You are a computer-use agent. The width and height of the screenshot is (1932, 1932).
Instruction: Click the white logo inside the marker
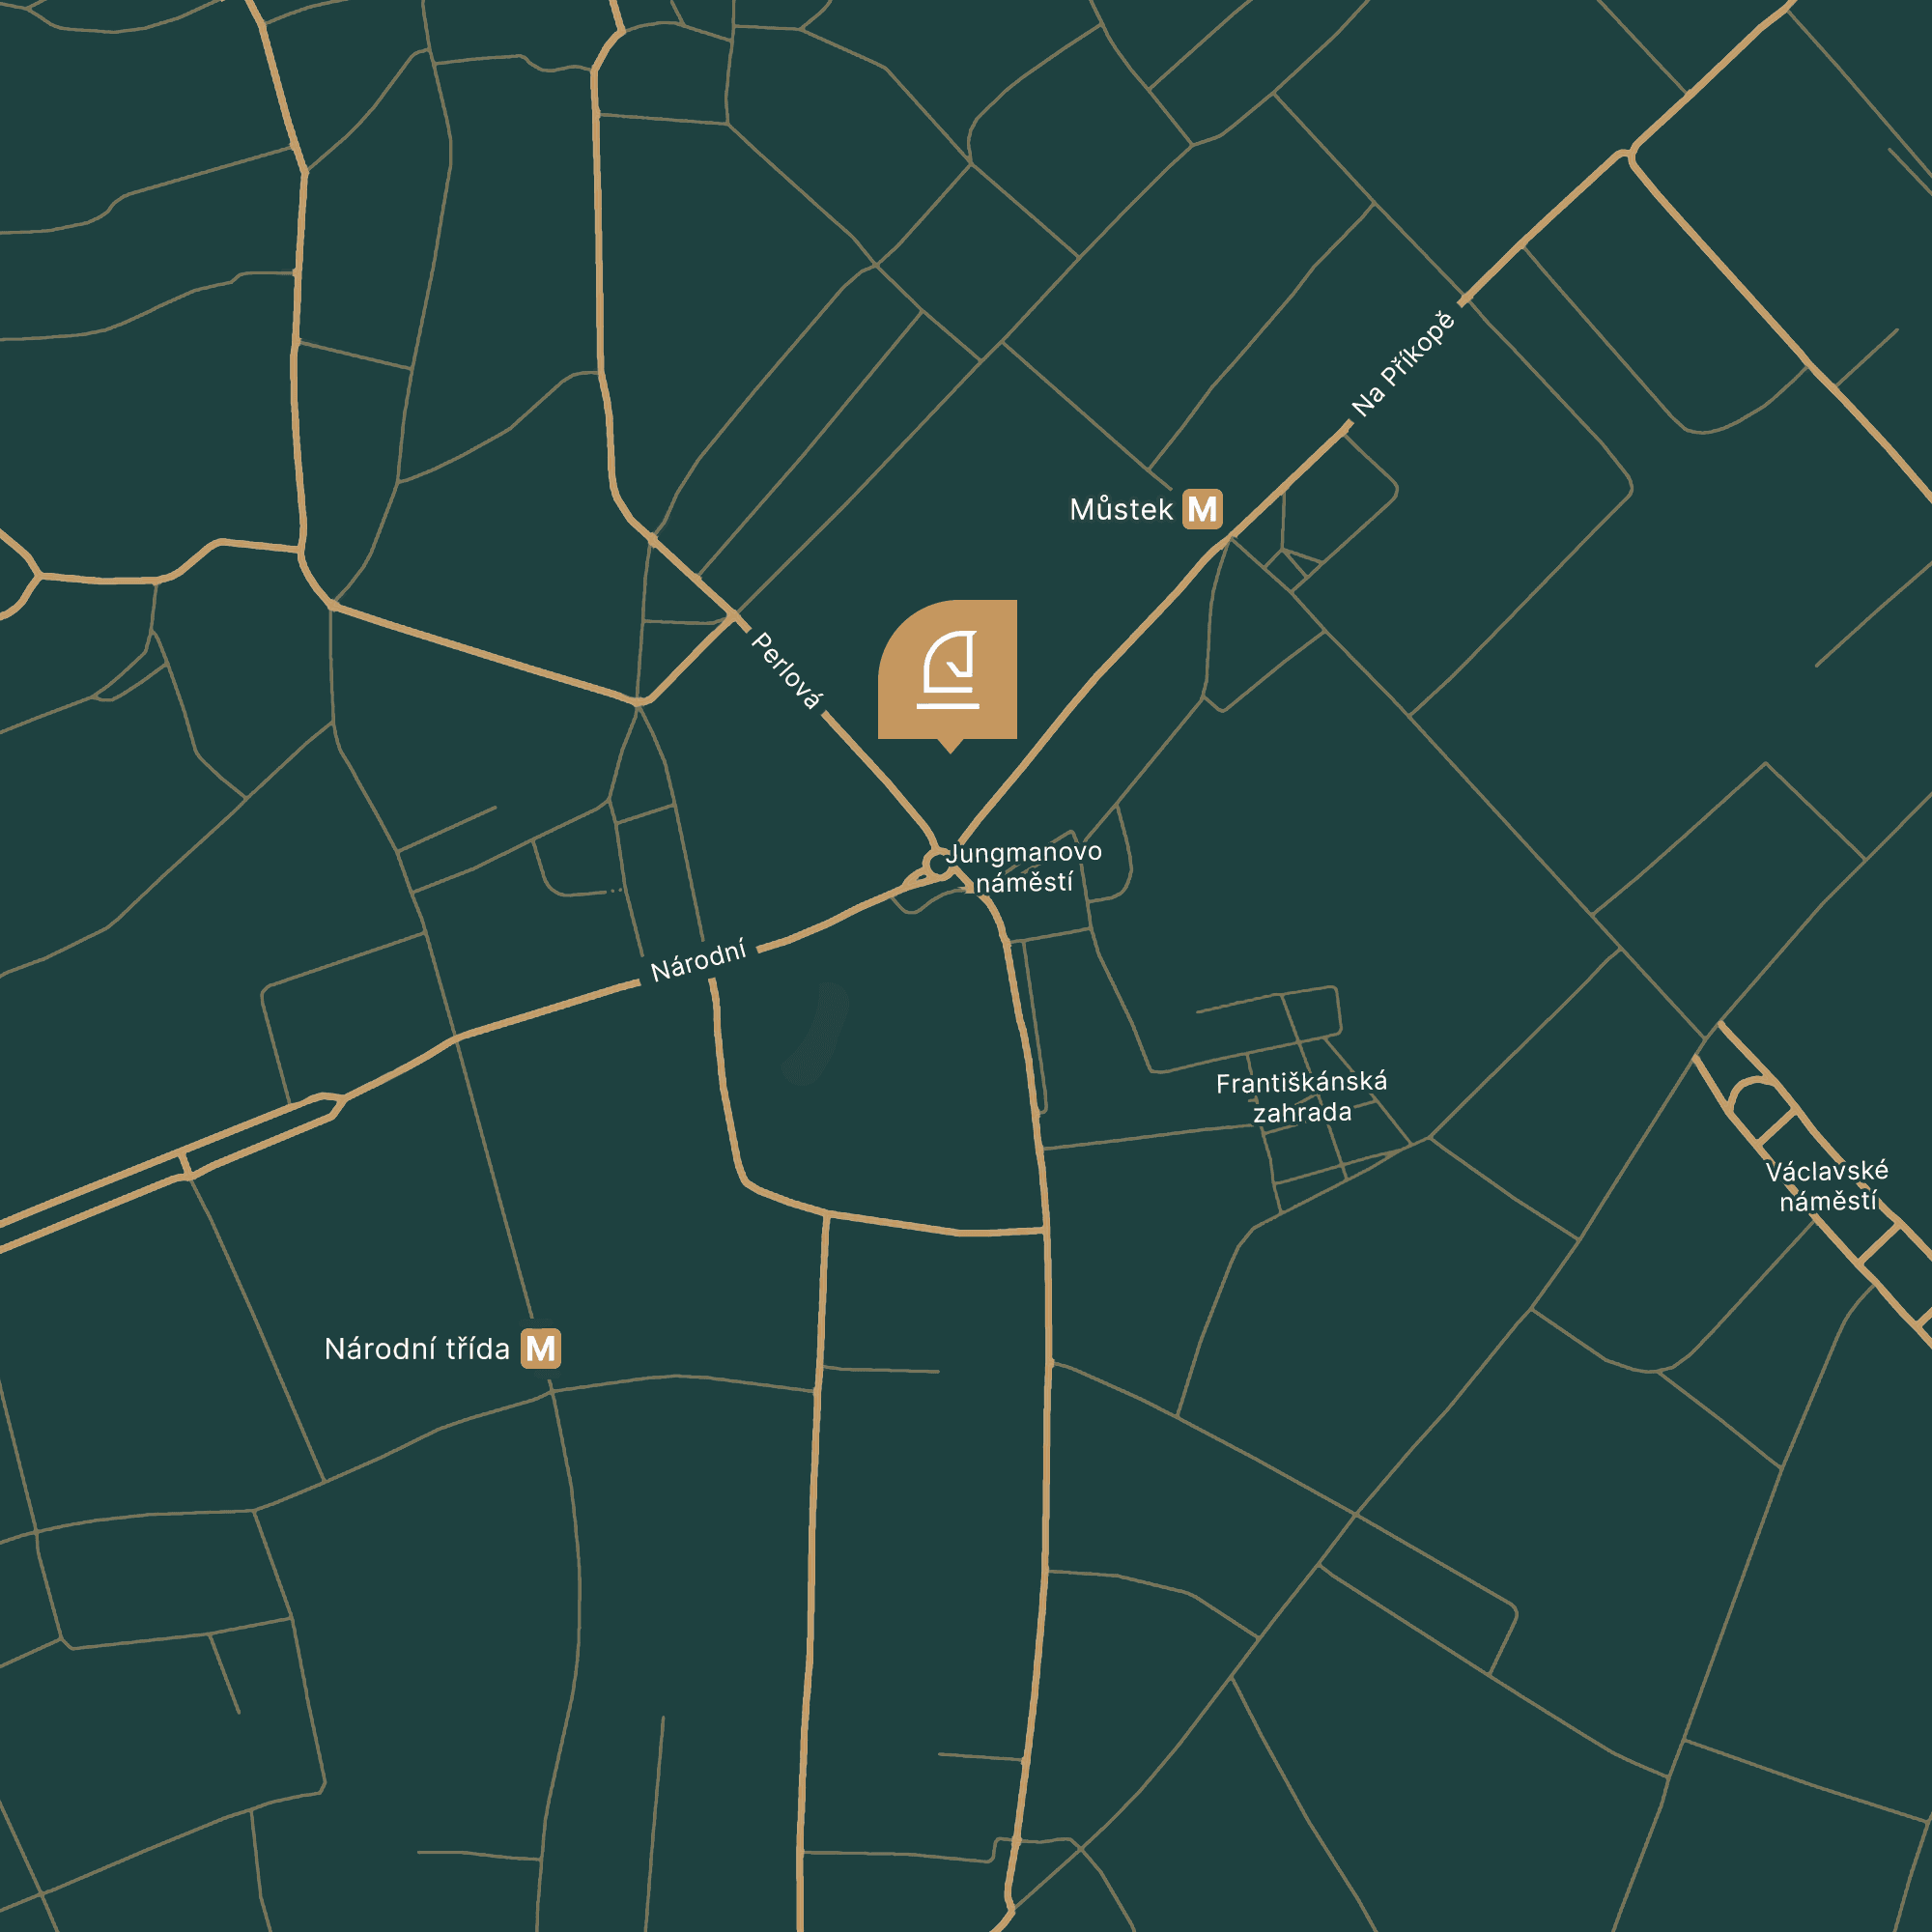click(x=948, y=670)
